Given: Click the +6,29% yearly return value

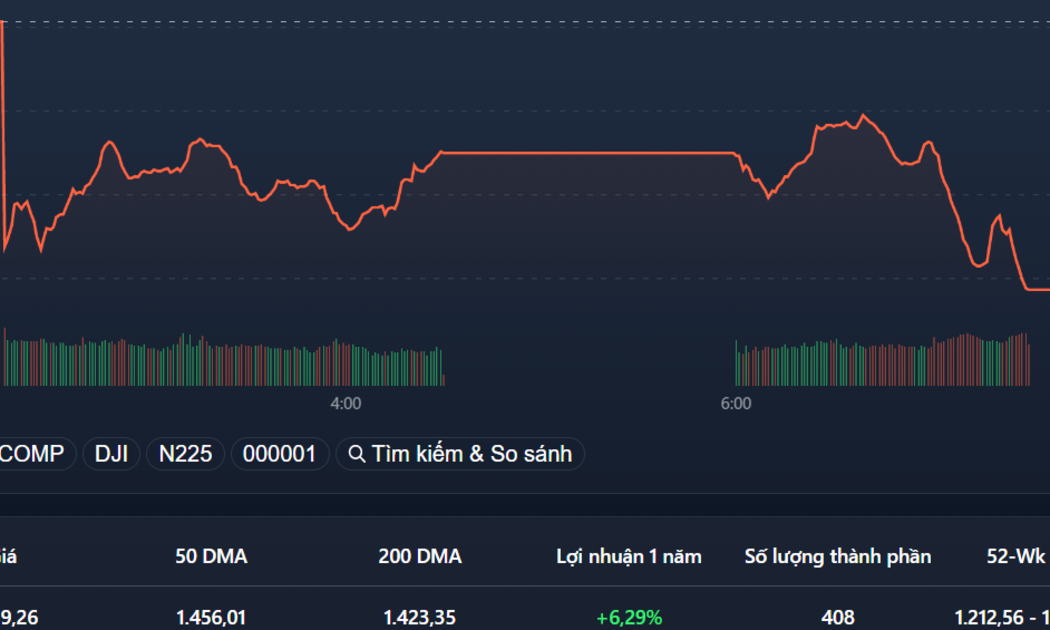Looking at the screenshot, I should tap(629, 617).
